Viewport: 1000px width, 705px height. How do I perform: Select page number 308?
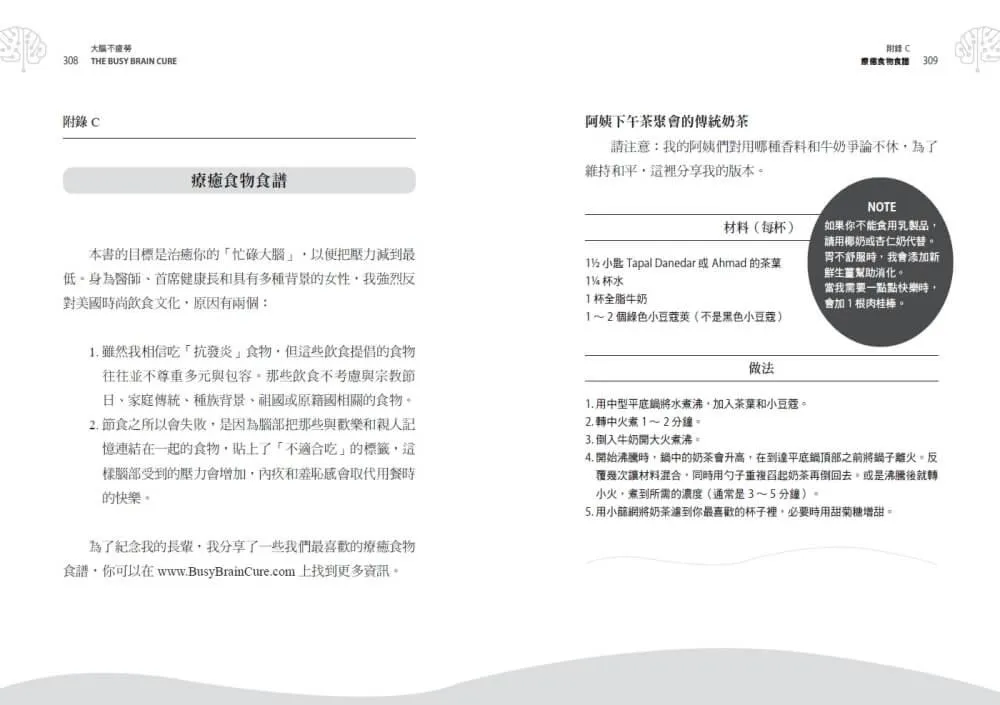point(70,61)
